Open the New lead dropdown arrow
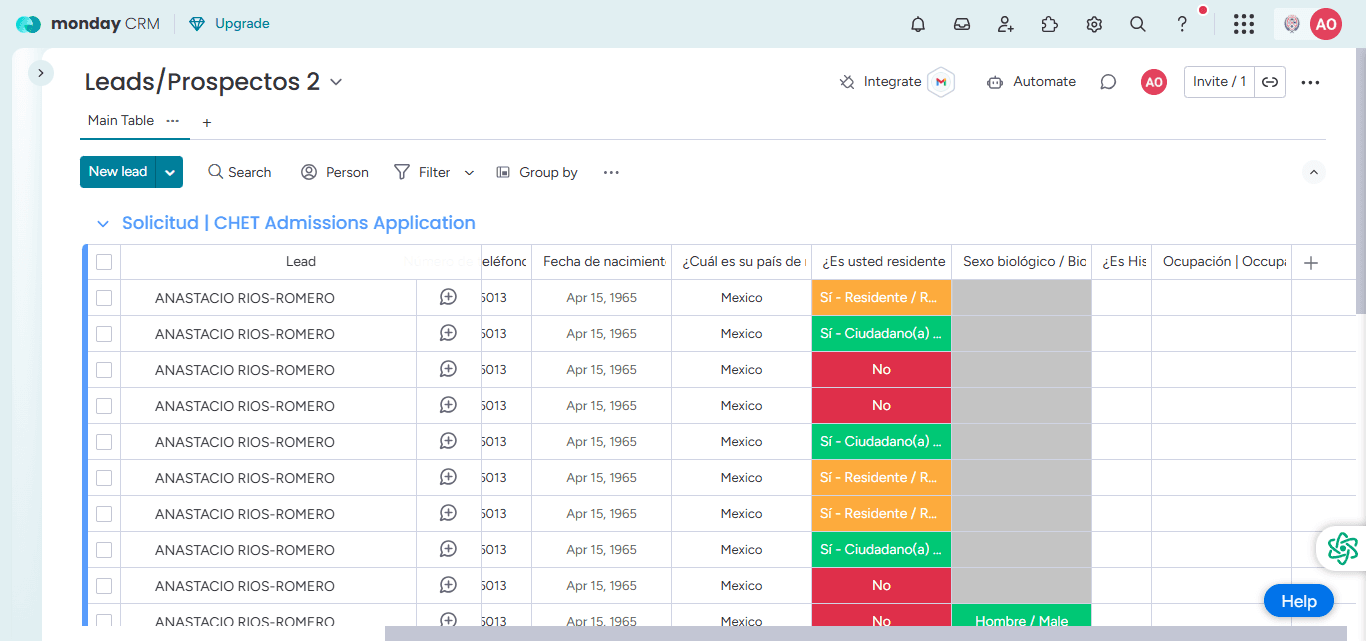 click(x=170, y=172)
